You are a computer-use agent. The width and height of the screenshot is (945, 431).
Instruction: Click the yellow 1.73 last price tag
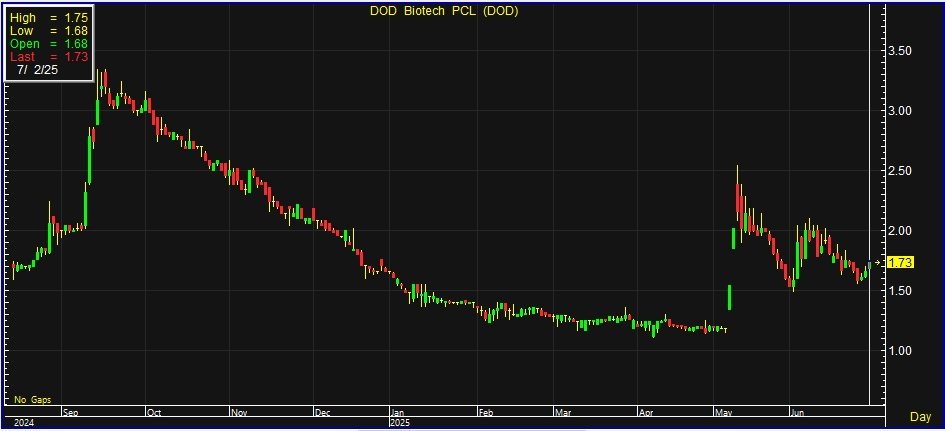(x=902, y=262)
